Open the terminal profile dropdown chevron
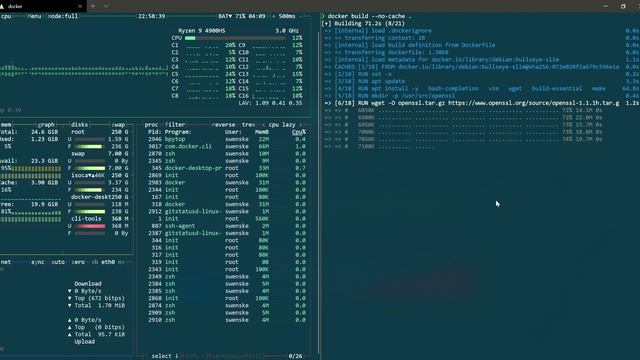The image size is (640, 360). pyautogui.click(x=106, y=6)
